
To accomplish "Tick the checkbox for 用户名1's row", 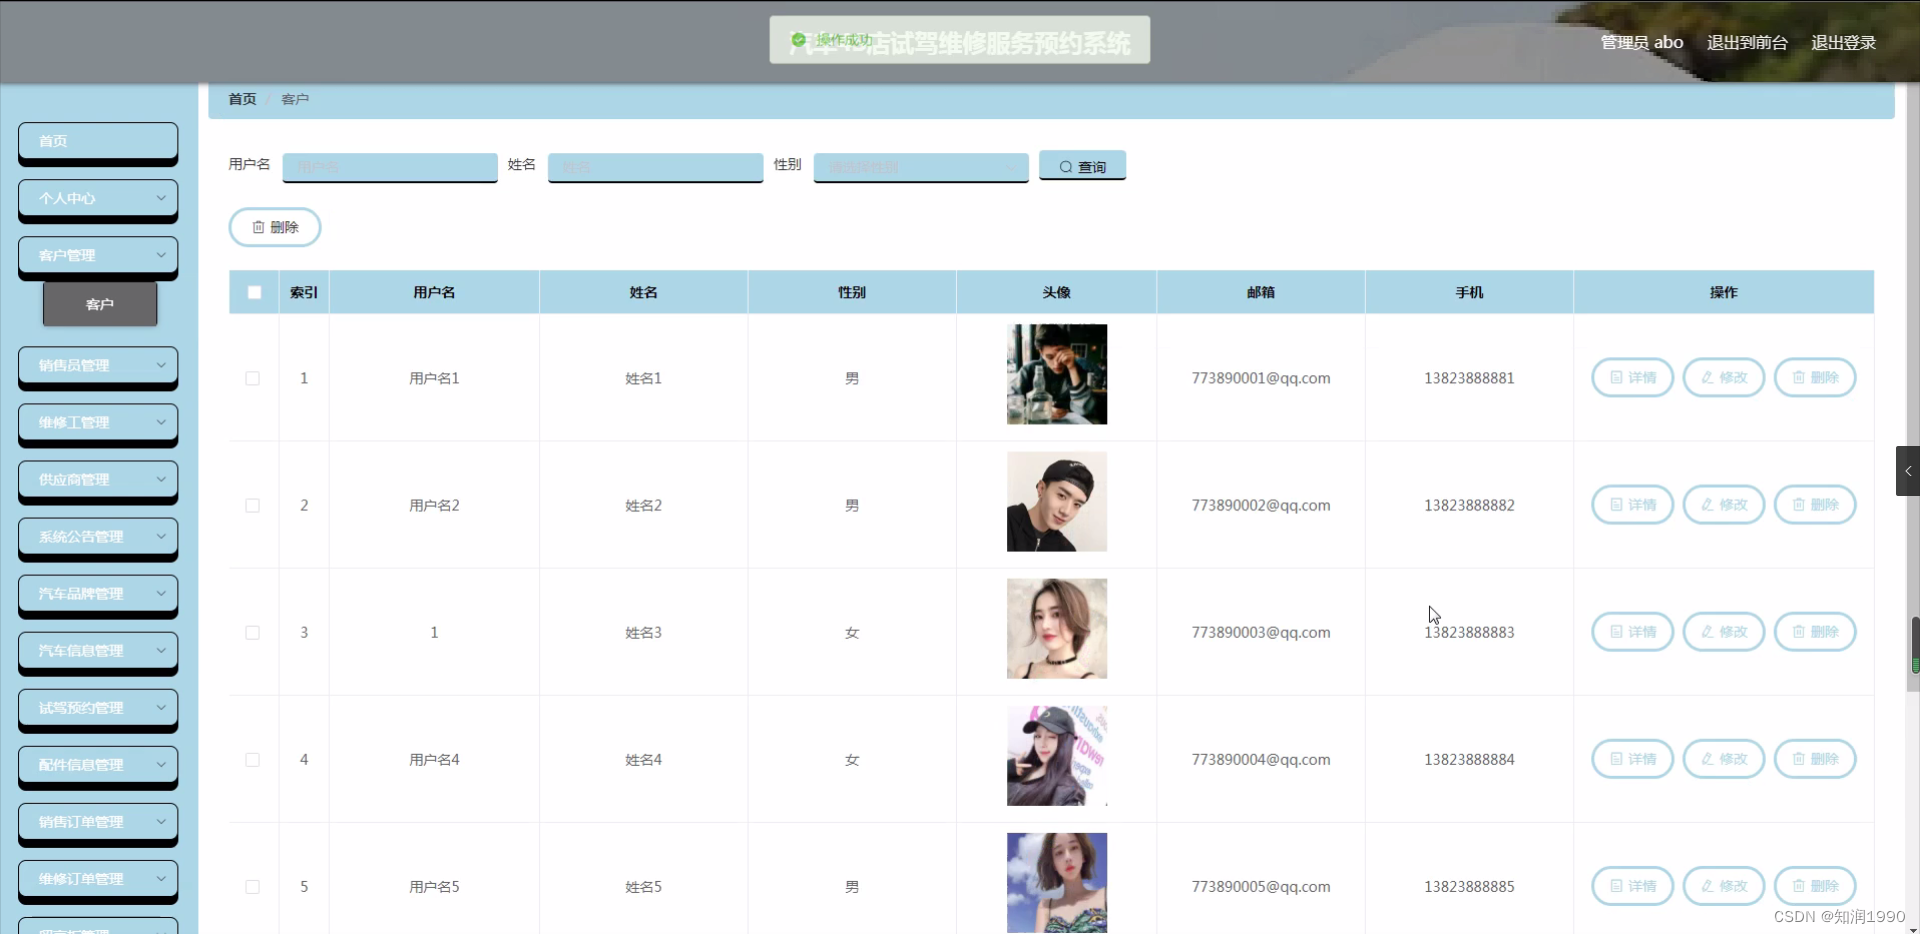I will coord(251,378).
